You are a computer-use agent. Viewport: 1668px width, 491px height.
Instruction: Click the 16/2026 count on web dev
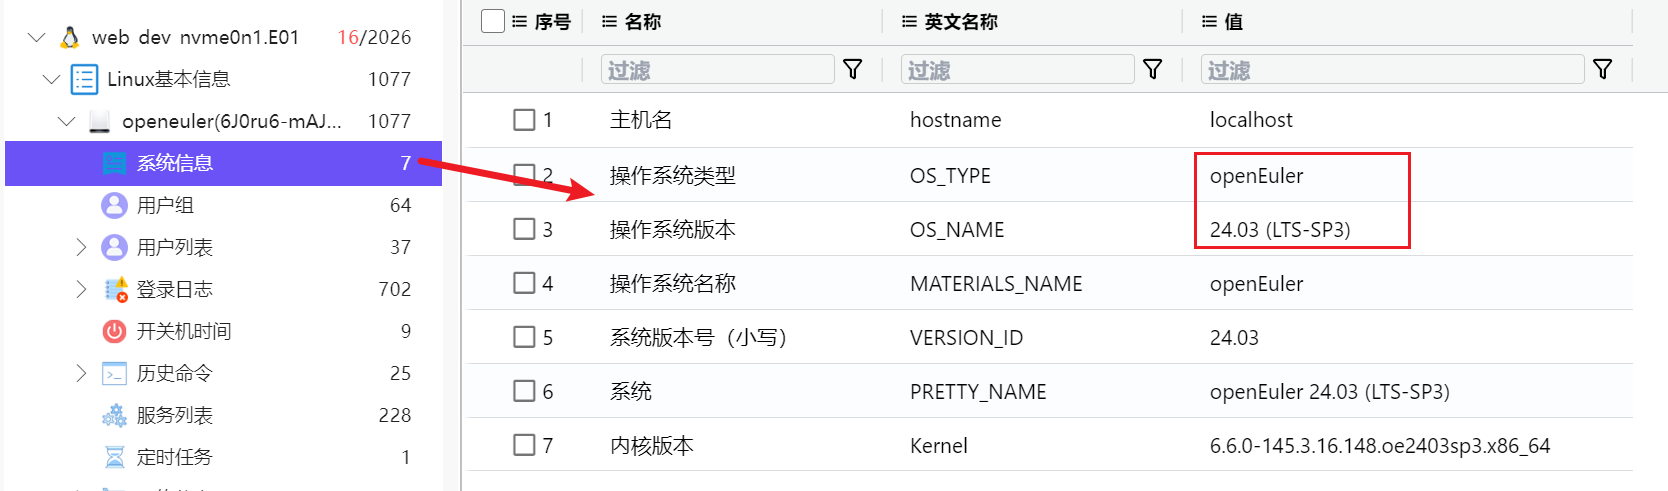374,37
